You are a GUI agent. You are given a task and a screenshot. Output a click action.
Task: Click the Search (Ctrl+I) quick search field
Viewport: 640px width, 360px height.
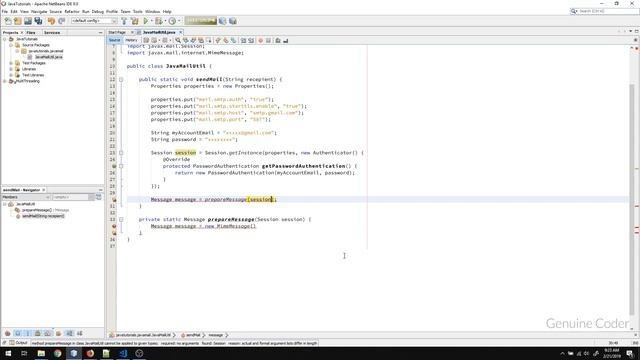(x=608, y=11)
